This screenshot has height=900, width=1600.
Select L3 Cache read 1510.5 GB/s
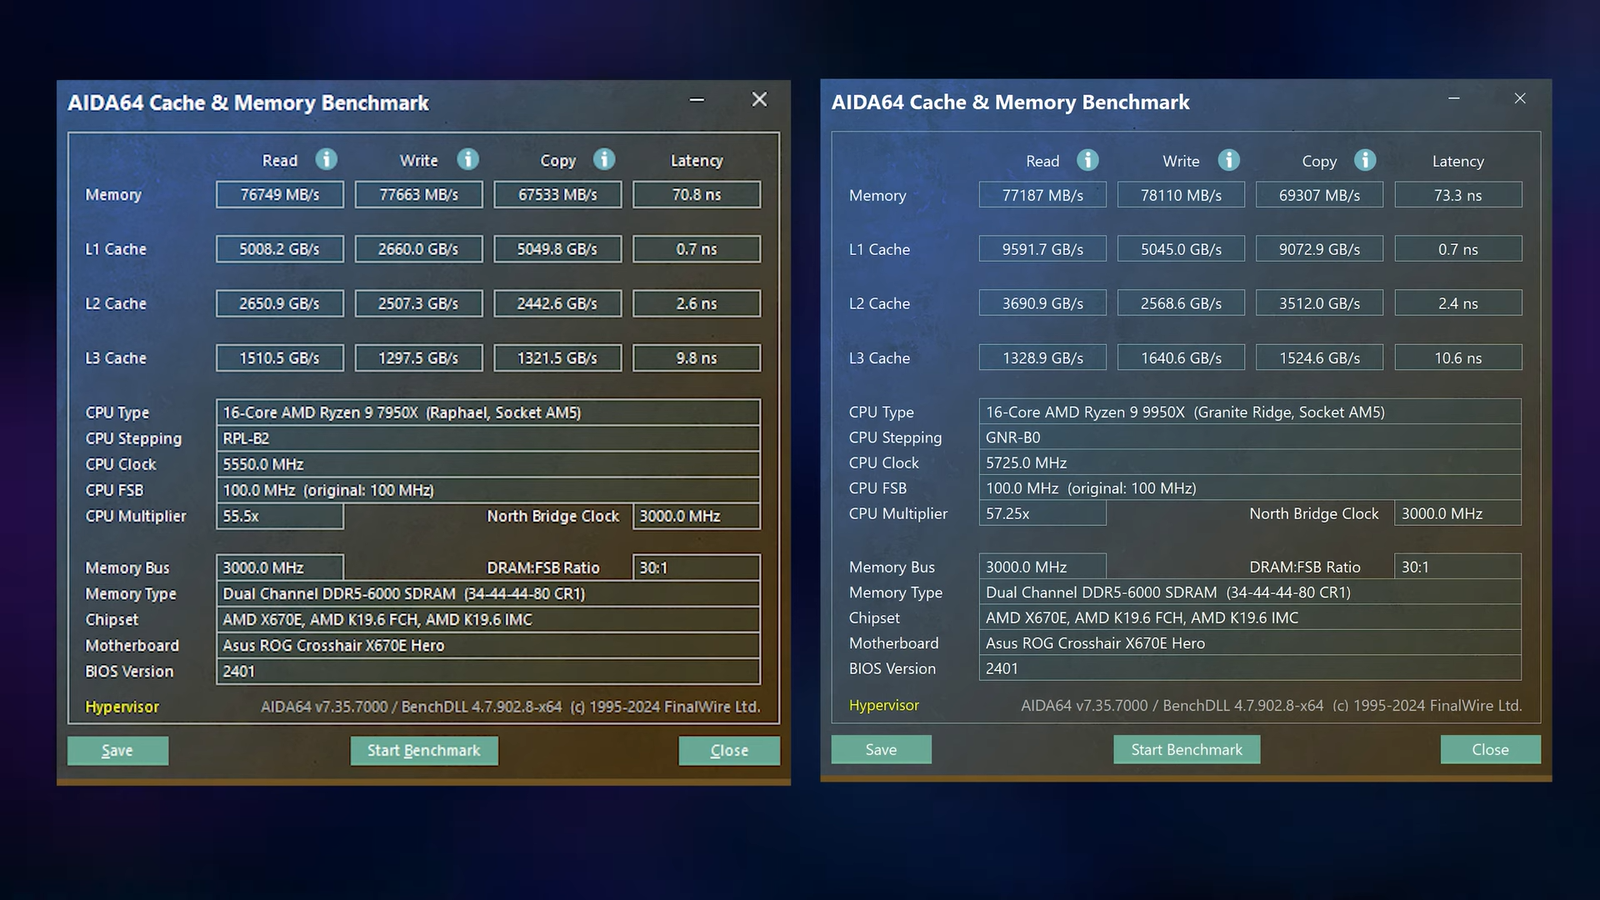(280, 358)
